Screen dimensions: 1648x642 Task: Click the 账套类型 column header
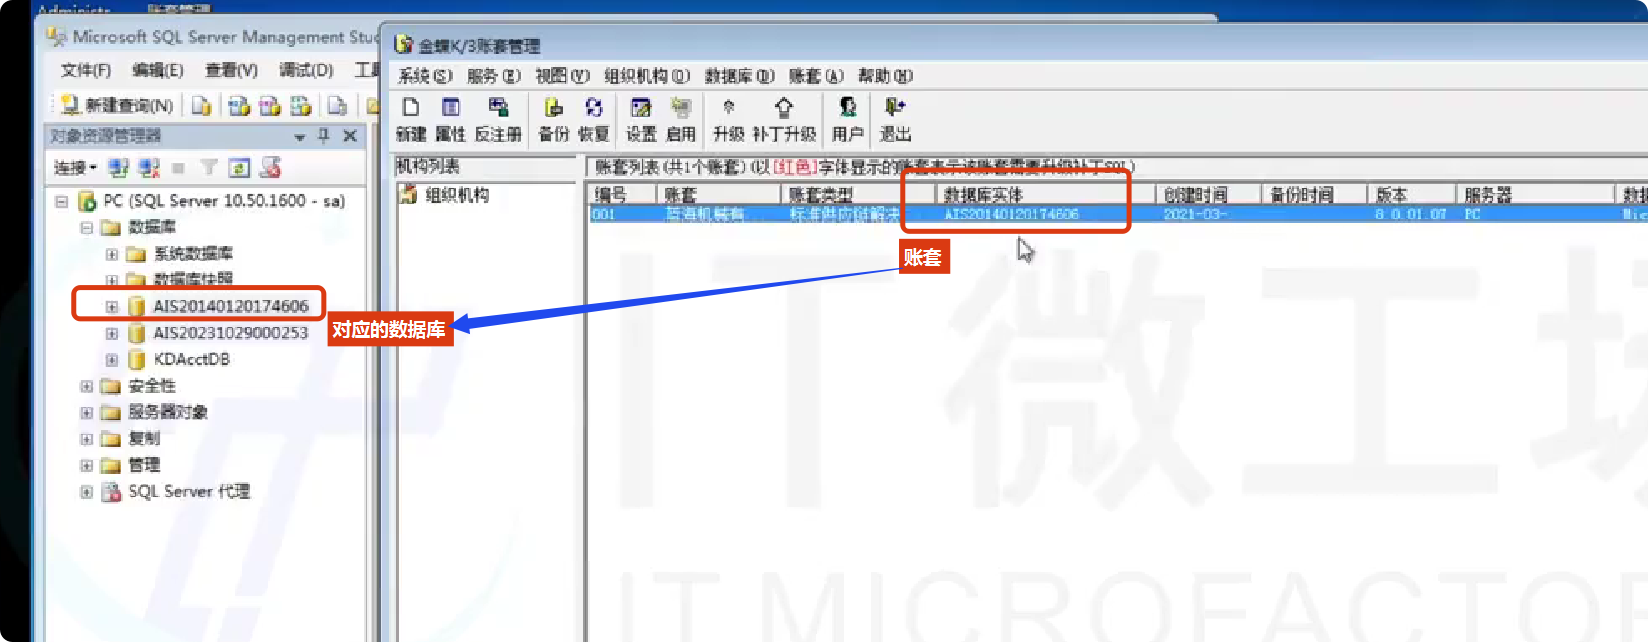click(x=857, y=195)
